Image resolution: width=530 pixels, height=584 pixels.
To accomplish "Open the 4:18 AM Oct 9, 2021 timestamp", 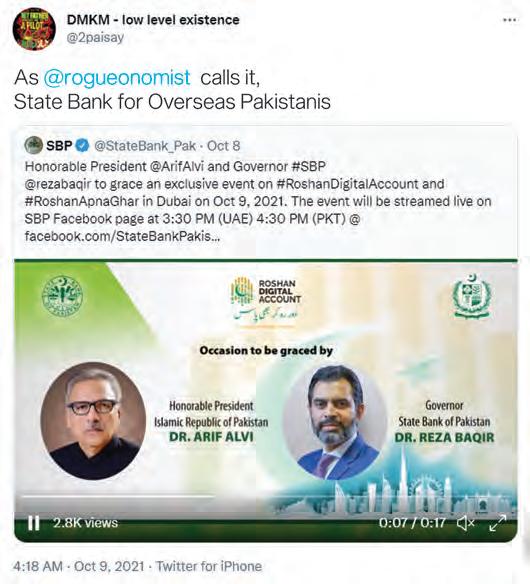I will (78, 566).
